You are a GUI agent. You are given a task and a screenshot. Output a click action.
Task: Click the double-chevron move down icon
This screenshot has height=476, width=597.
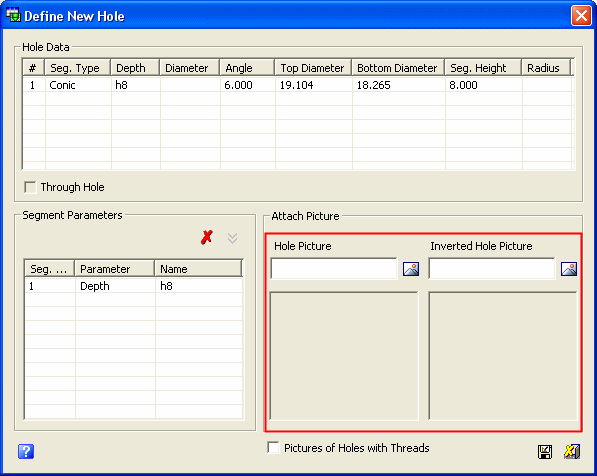point(232,238)
